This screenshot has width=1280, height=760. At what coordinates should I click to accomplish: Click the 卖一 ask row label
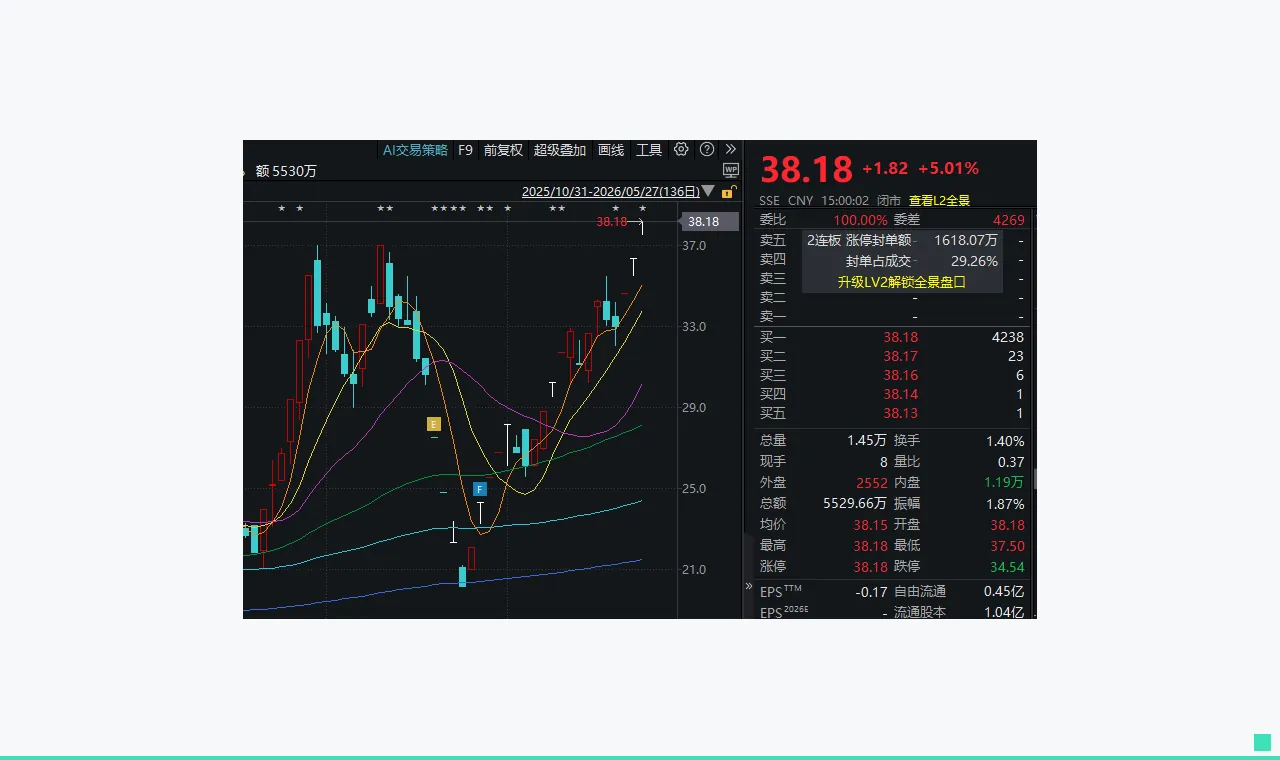tap(773, 316)
